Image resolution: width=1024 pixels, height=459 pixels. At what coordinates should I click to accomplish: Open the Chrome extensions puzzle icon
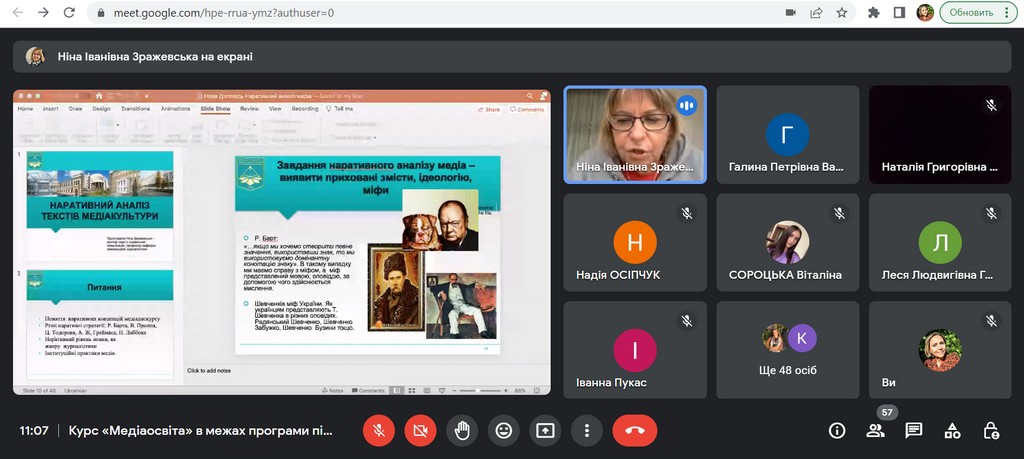[x=874, y=13]
